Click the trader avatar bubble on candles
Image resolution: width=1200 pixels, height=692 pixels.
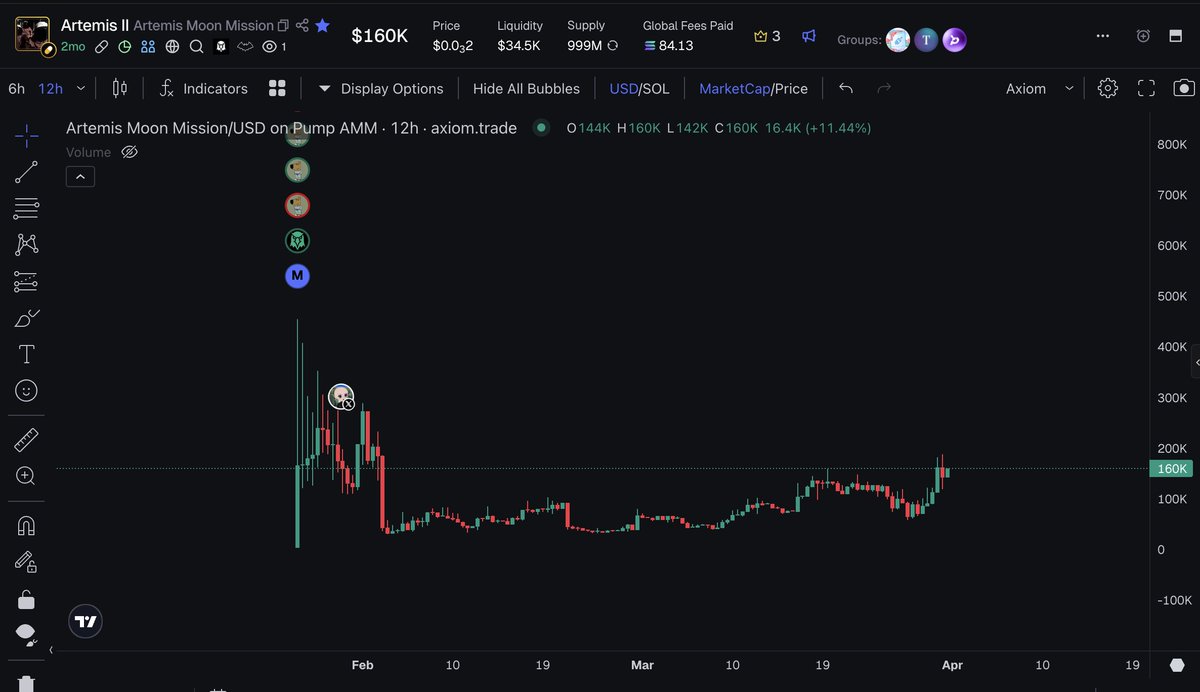point(341,396)
